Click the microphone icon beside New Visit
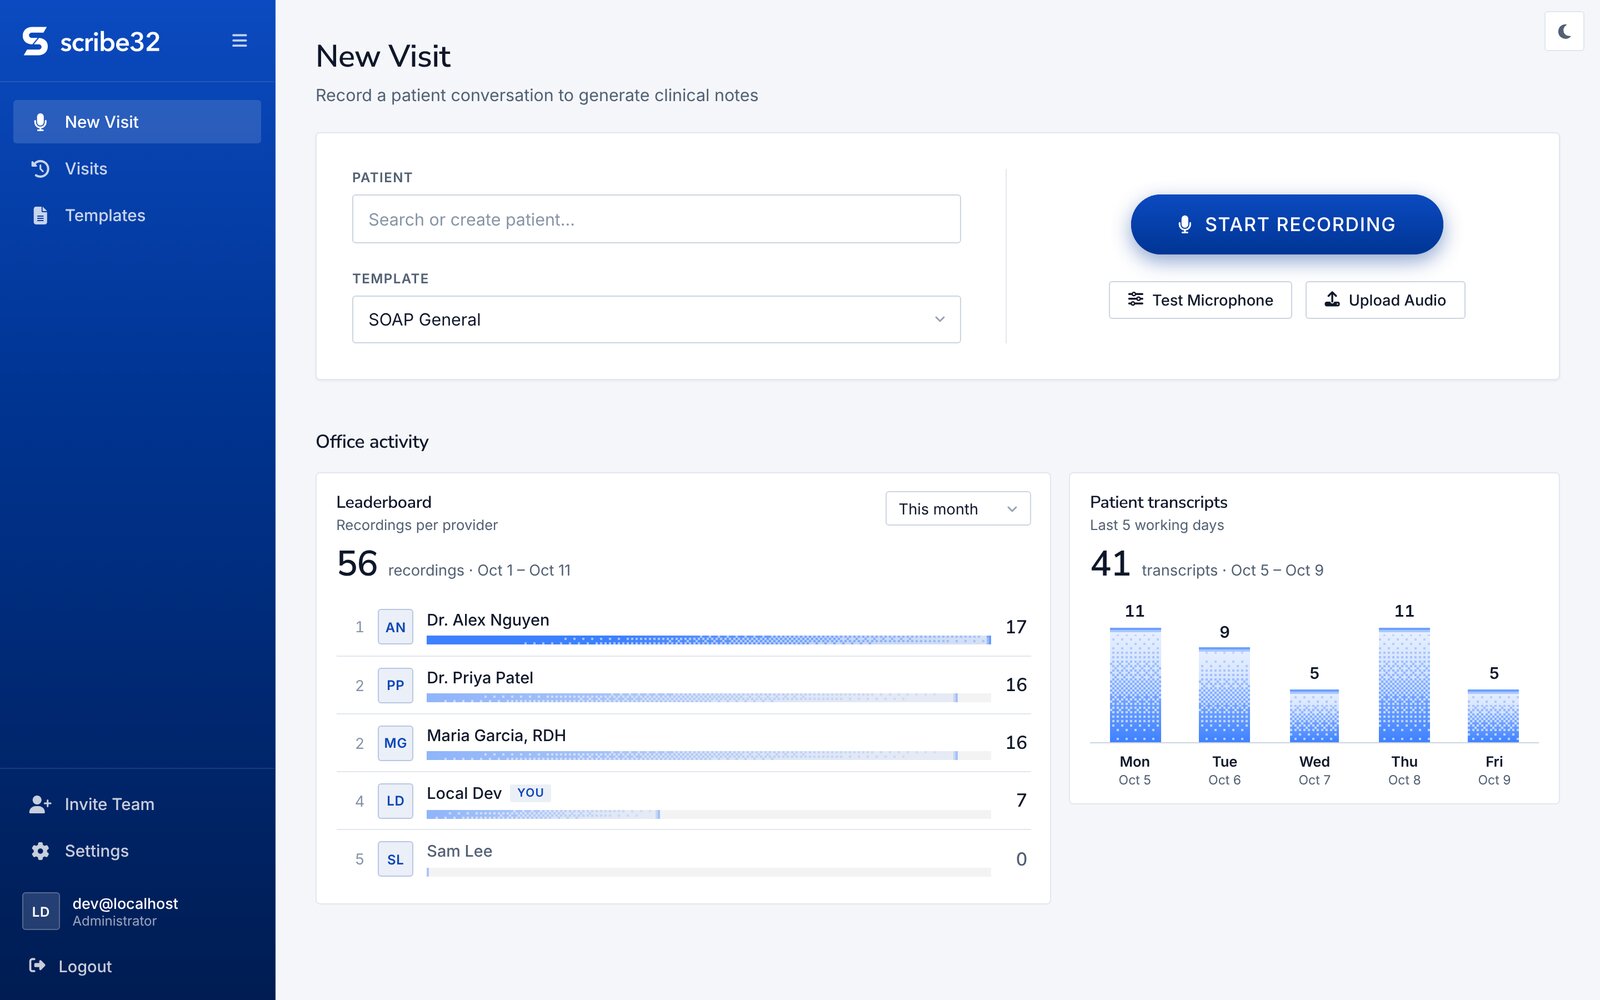Viewport: 1600px width, 1000px height. (x=40, y=122)
